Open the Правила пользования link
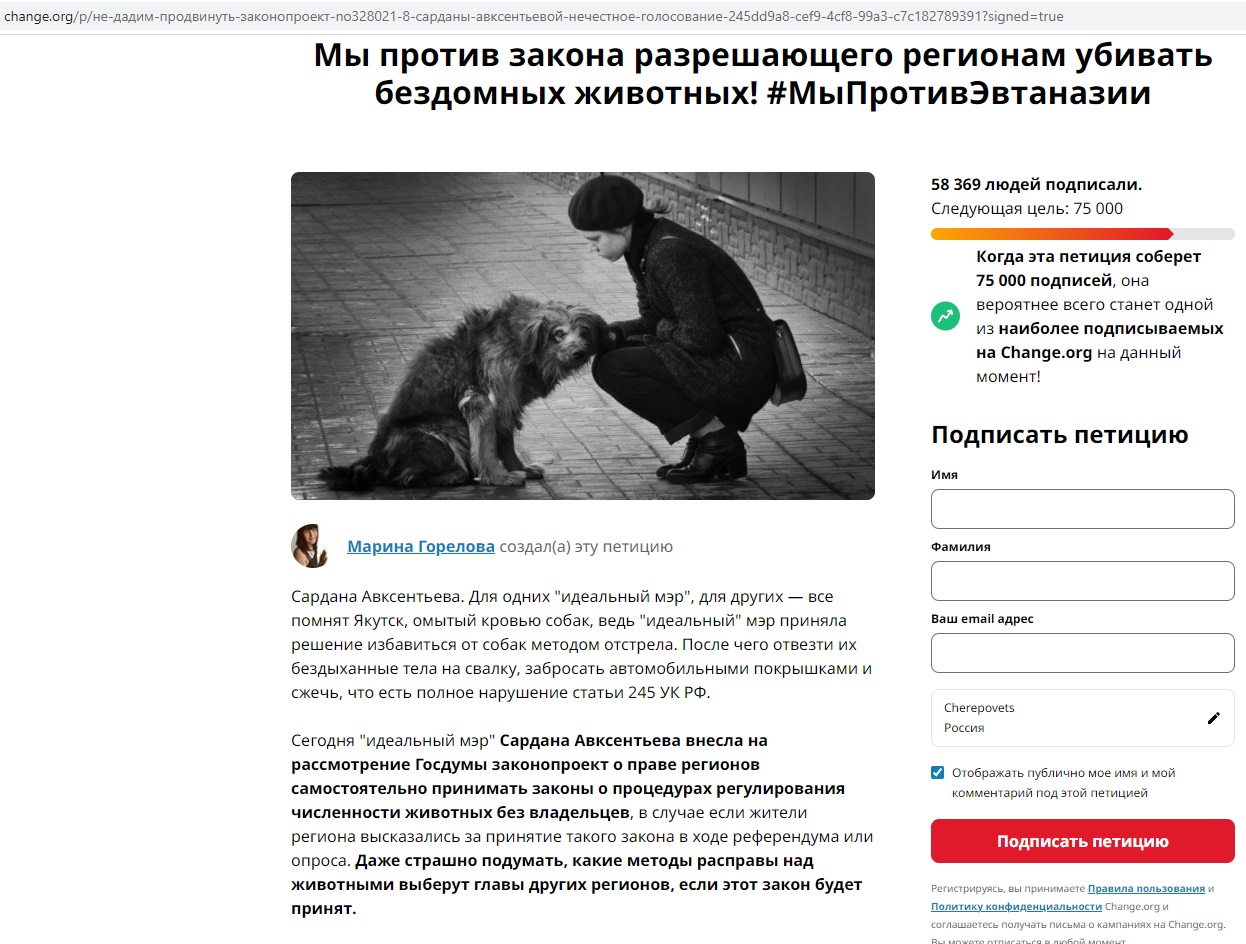1246x944 pixels. (x=1146, y=888)
